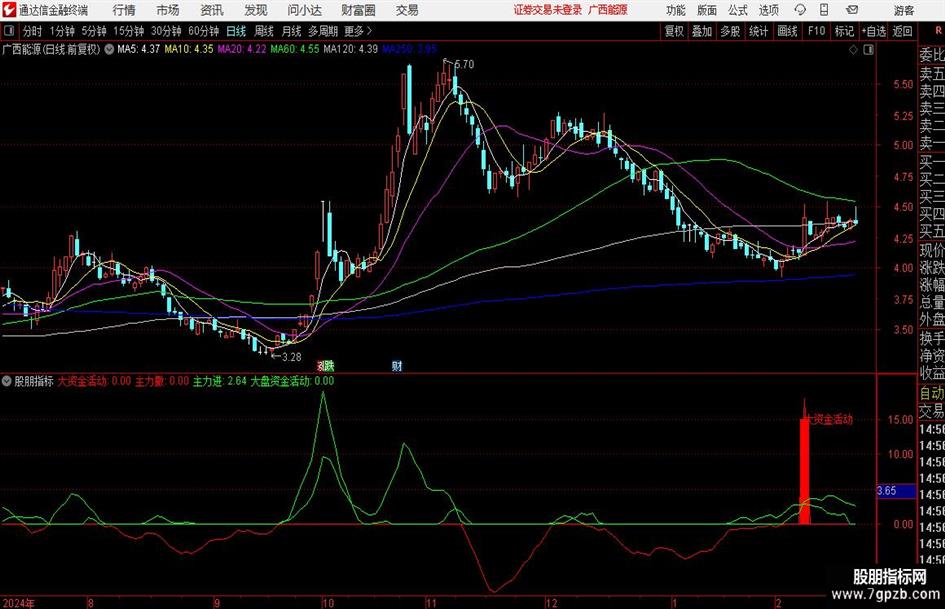Open the customer service headset icon
Viewport: 945px width, 609px height.
coord(800,10)
